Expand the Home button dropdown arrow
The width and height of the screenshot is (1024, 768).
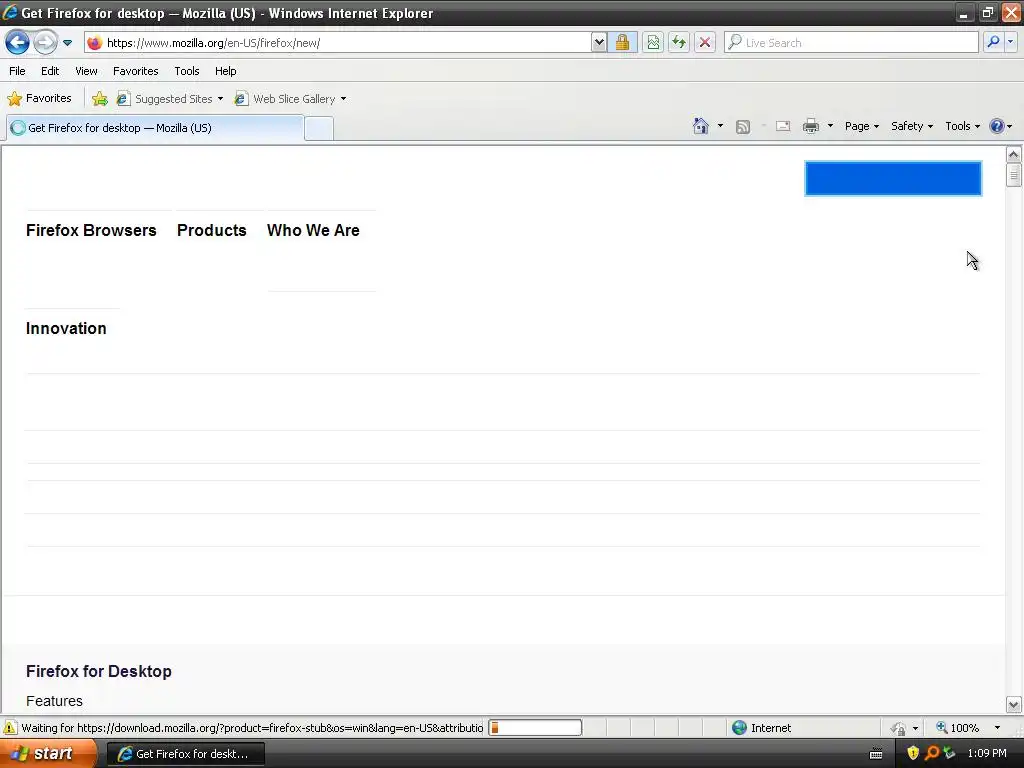point(720,126)
